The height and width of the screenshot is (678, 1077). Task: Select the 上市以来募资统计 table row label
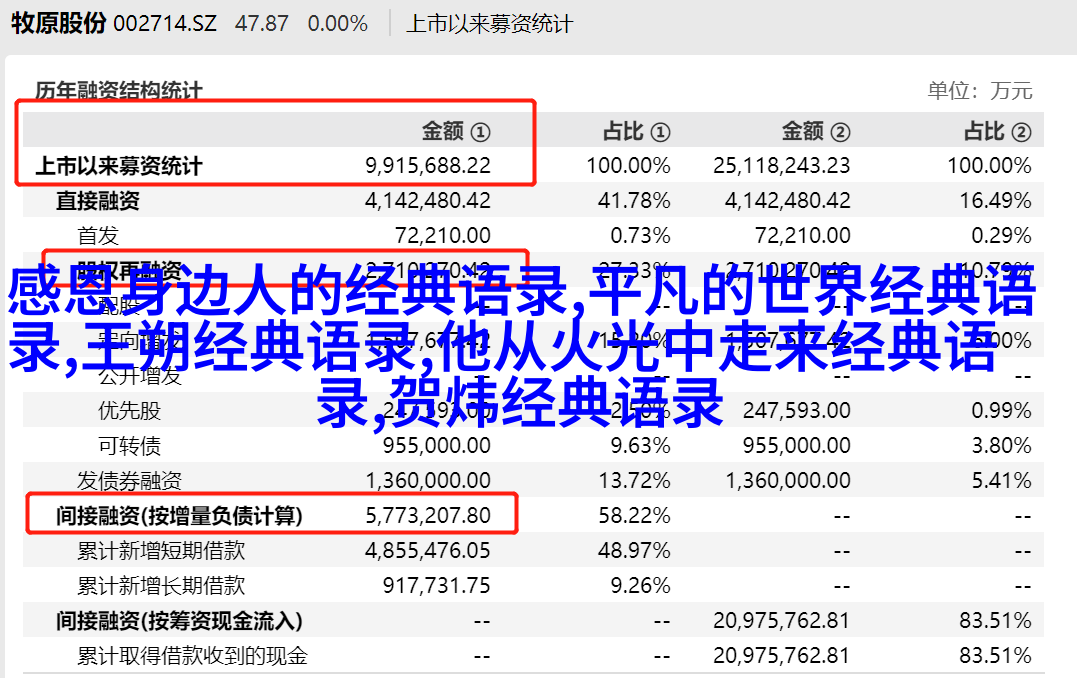[119, 166]
